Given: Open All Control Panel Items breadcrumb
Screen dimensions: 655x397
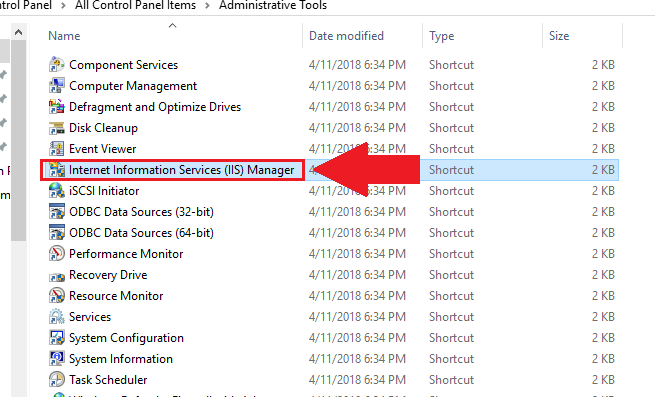Looking at the screenshot, I should tap(135, 5).
